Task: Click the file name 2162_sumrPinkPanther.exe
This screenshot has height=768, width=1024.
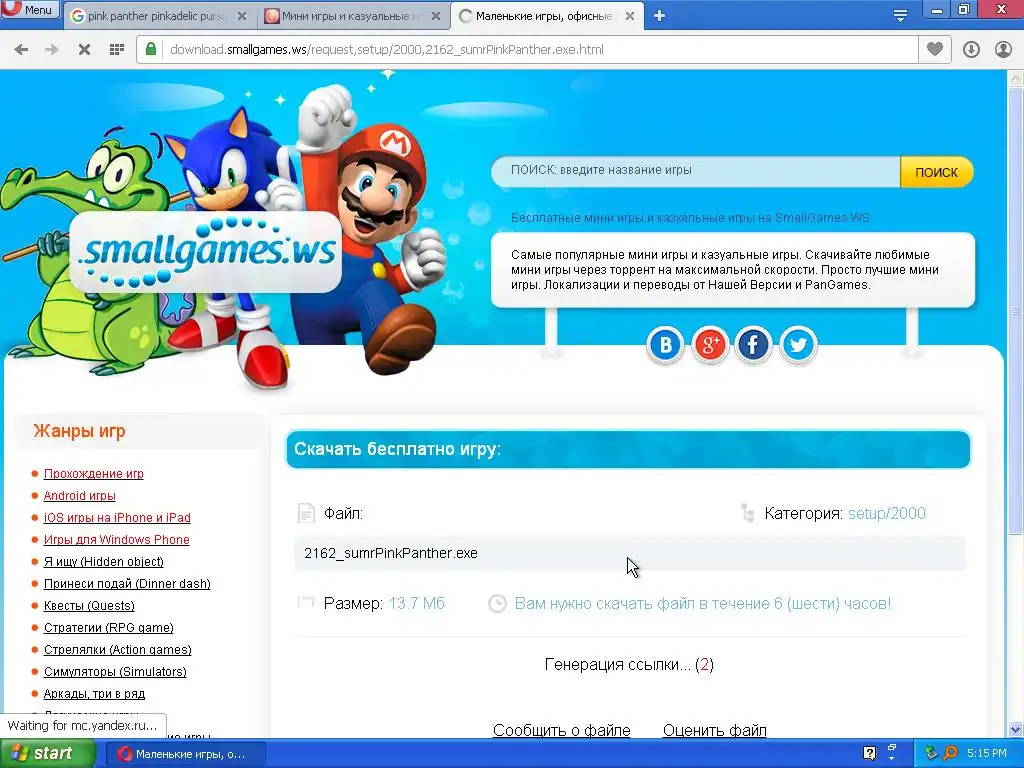Action: coord(391,553)
